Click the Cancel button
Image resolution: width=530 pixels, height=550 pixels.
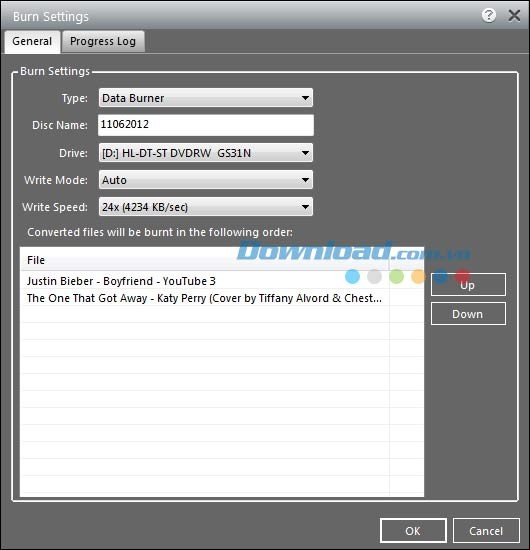(486, 531)
